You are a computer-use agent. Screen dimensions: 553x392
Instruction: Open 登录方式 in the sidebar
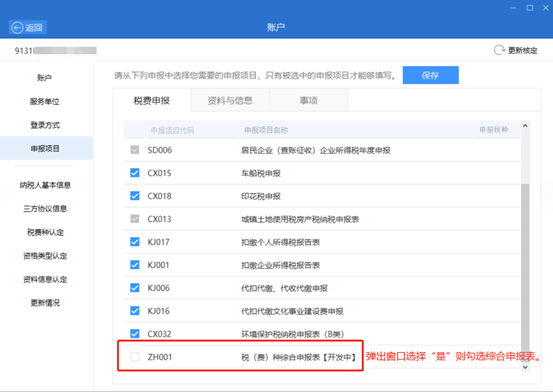click(x=45, y=125)
